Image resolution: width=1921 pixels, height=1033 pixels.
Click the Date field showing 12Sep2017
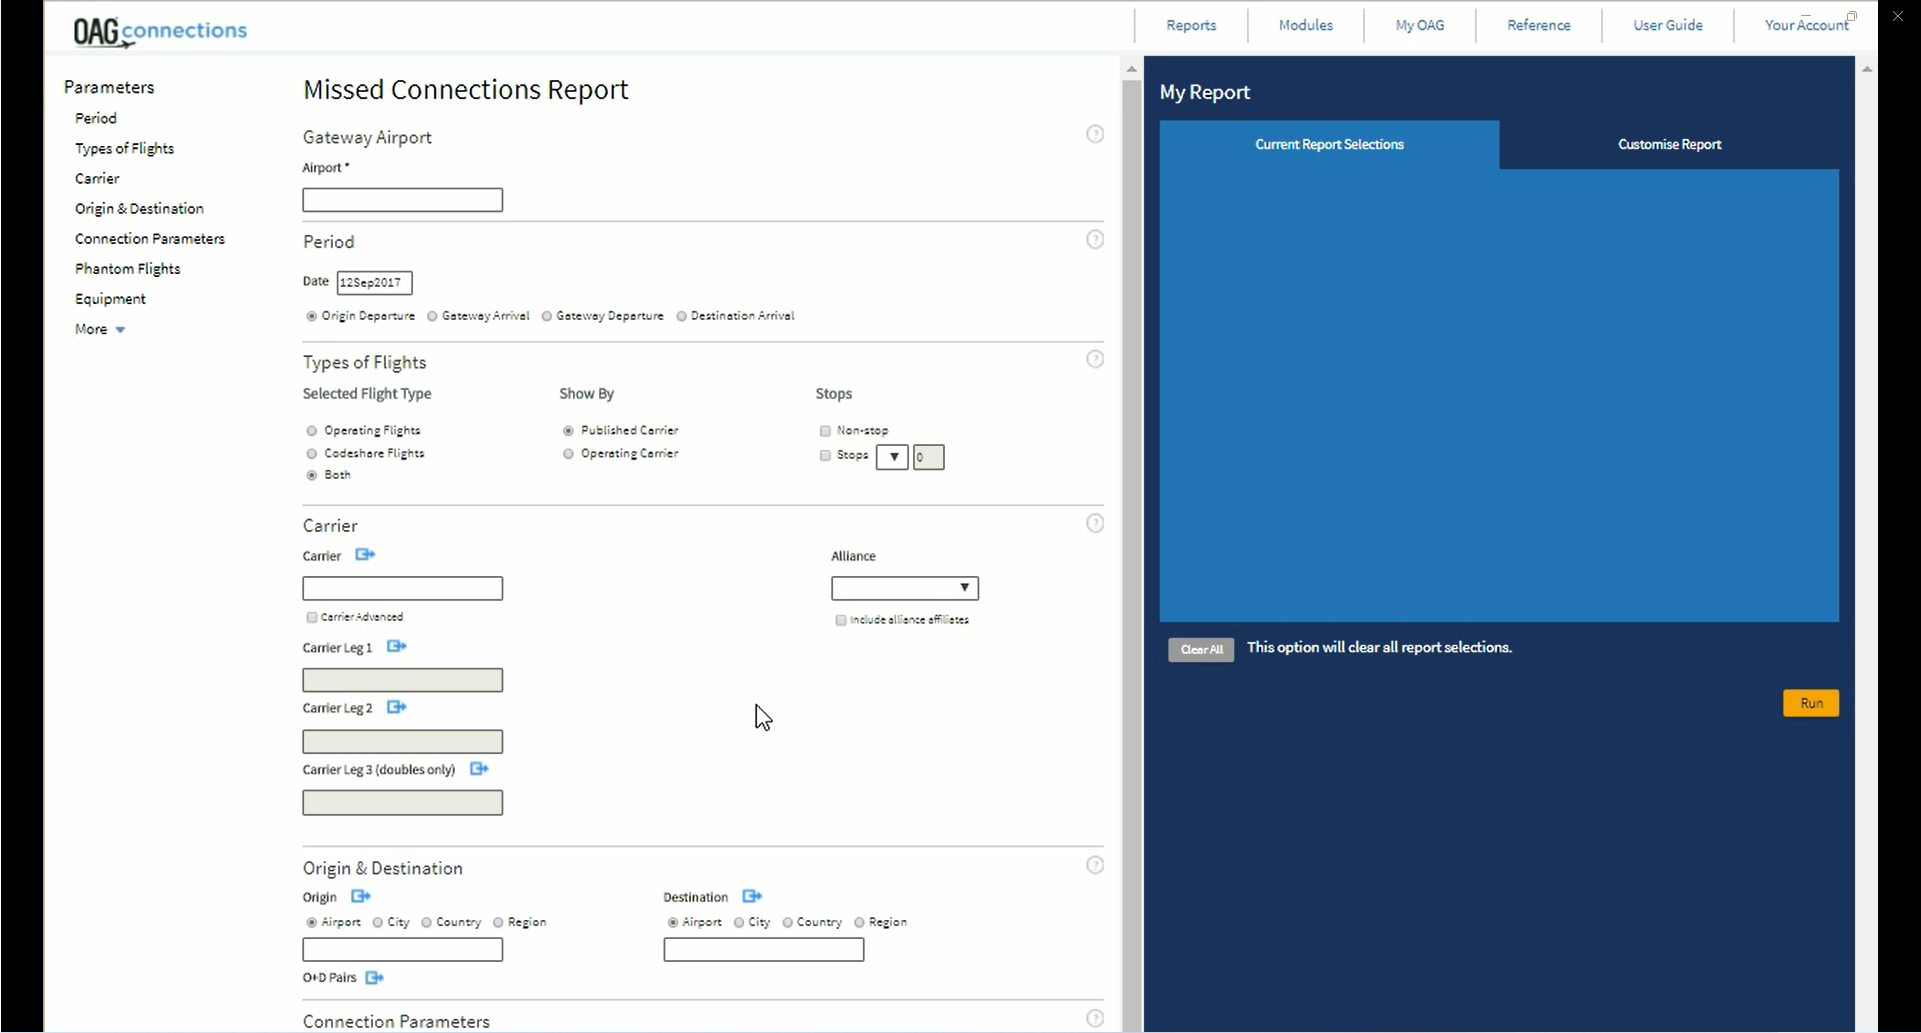[x=375, y=283]
